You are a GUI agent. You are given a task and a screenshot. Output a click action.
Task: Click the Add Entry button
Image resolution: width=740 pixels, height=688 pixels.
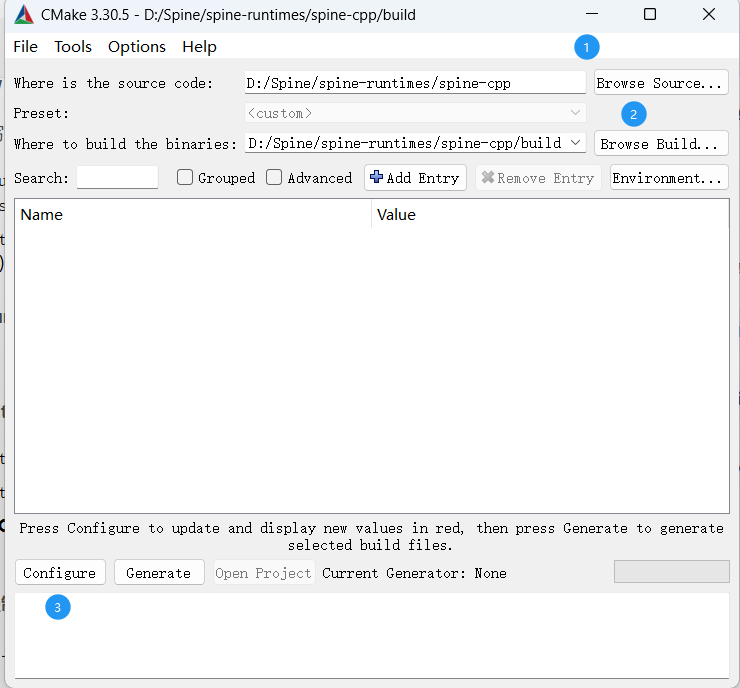coord(415,177)
